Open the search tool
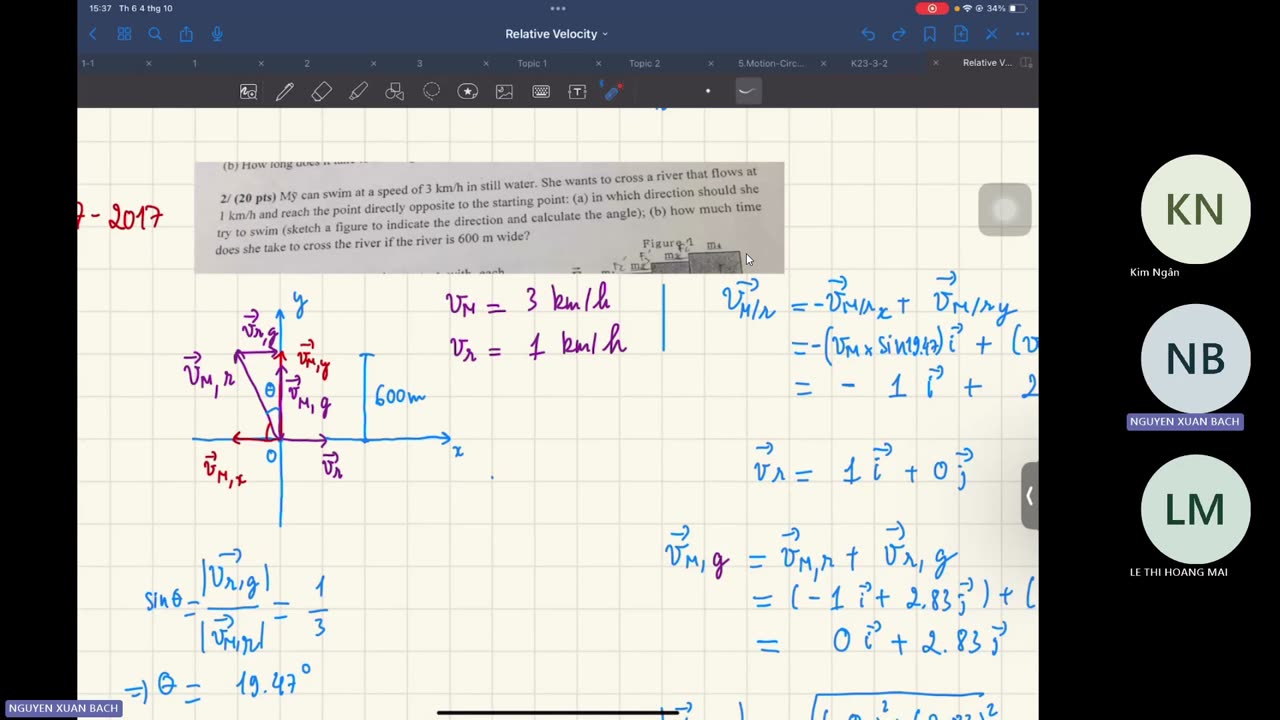This screenshot has width=1280, height=720. (x=155, y=34)
